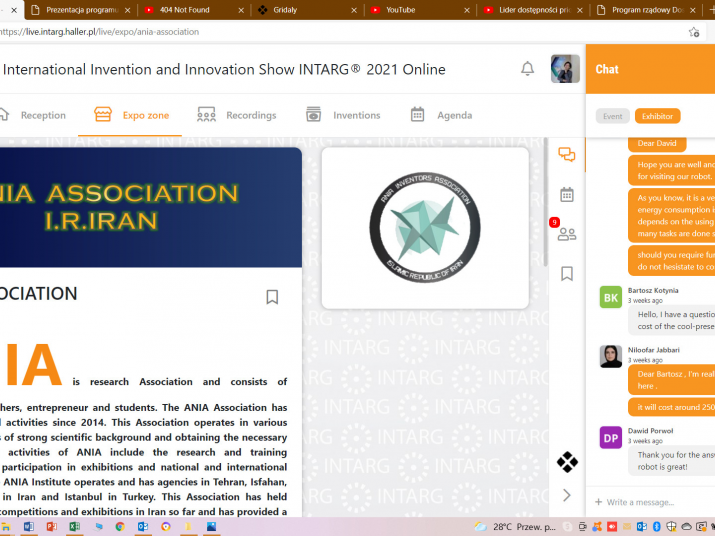Open the notifications bell
Viewport: 715px width, 536px height.
point(527,69)
